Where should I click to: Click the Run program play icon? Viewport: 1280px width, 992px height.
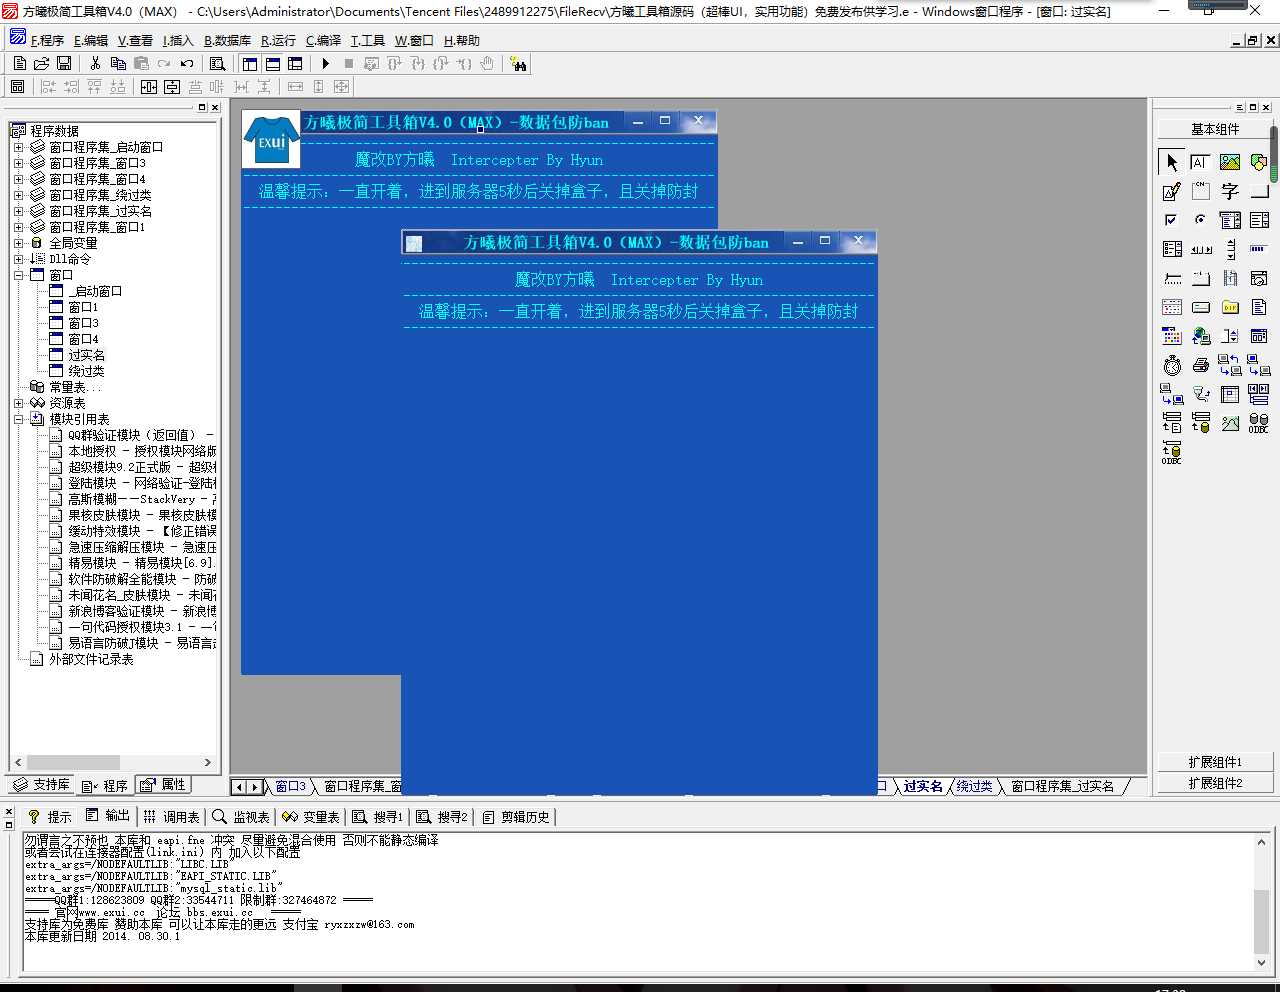[326, 63]
